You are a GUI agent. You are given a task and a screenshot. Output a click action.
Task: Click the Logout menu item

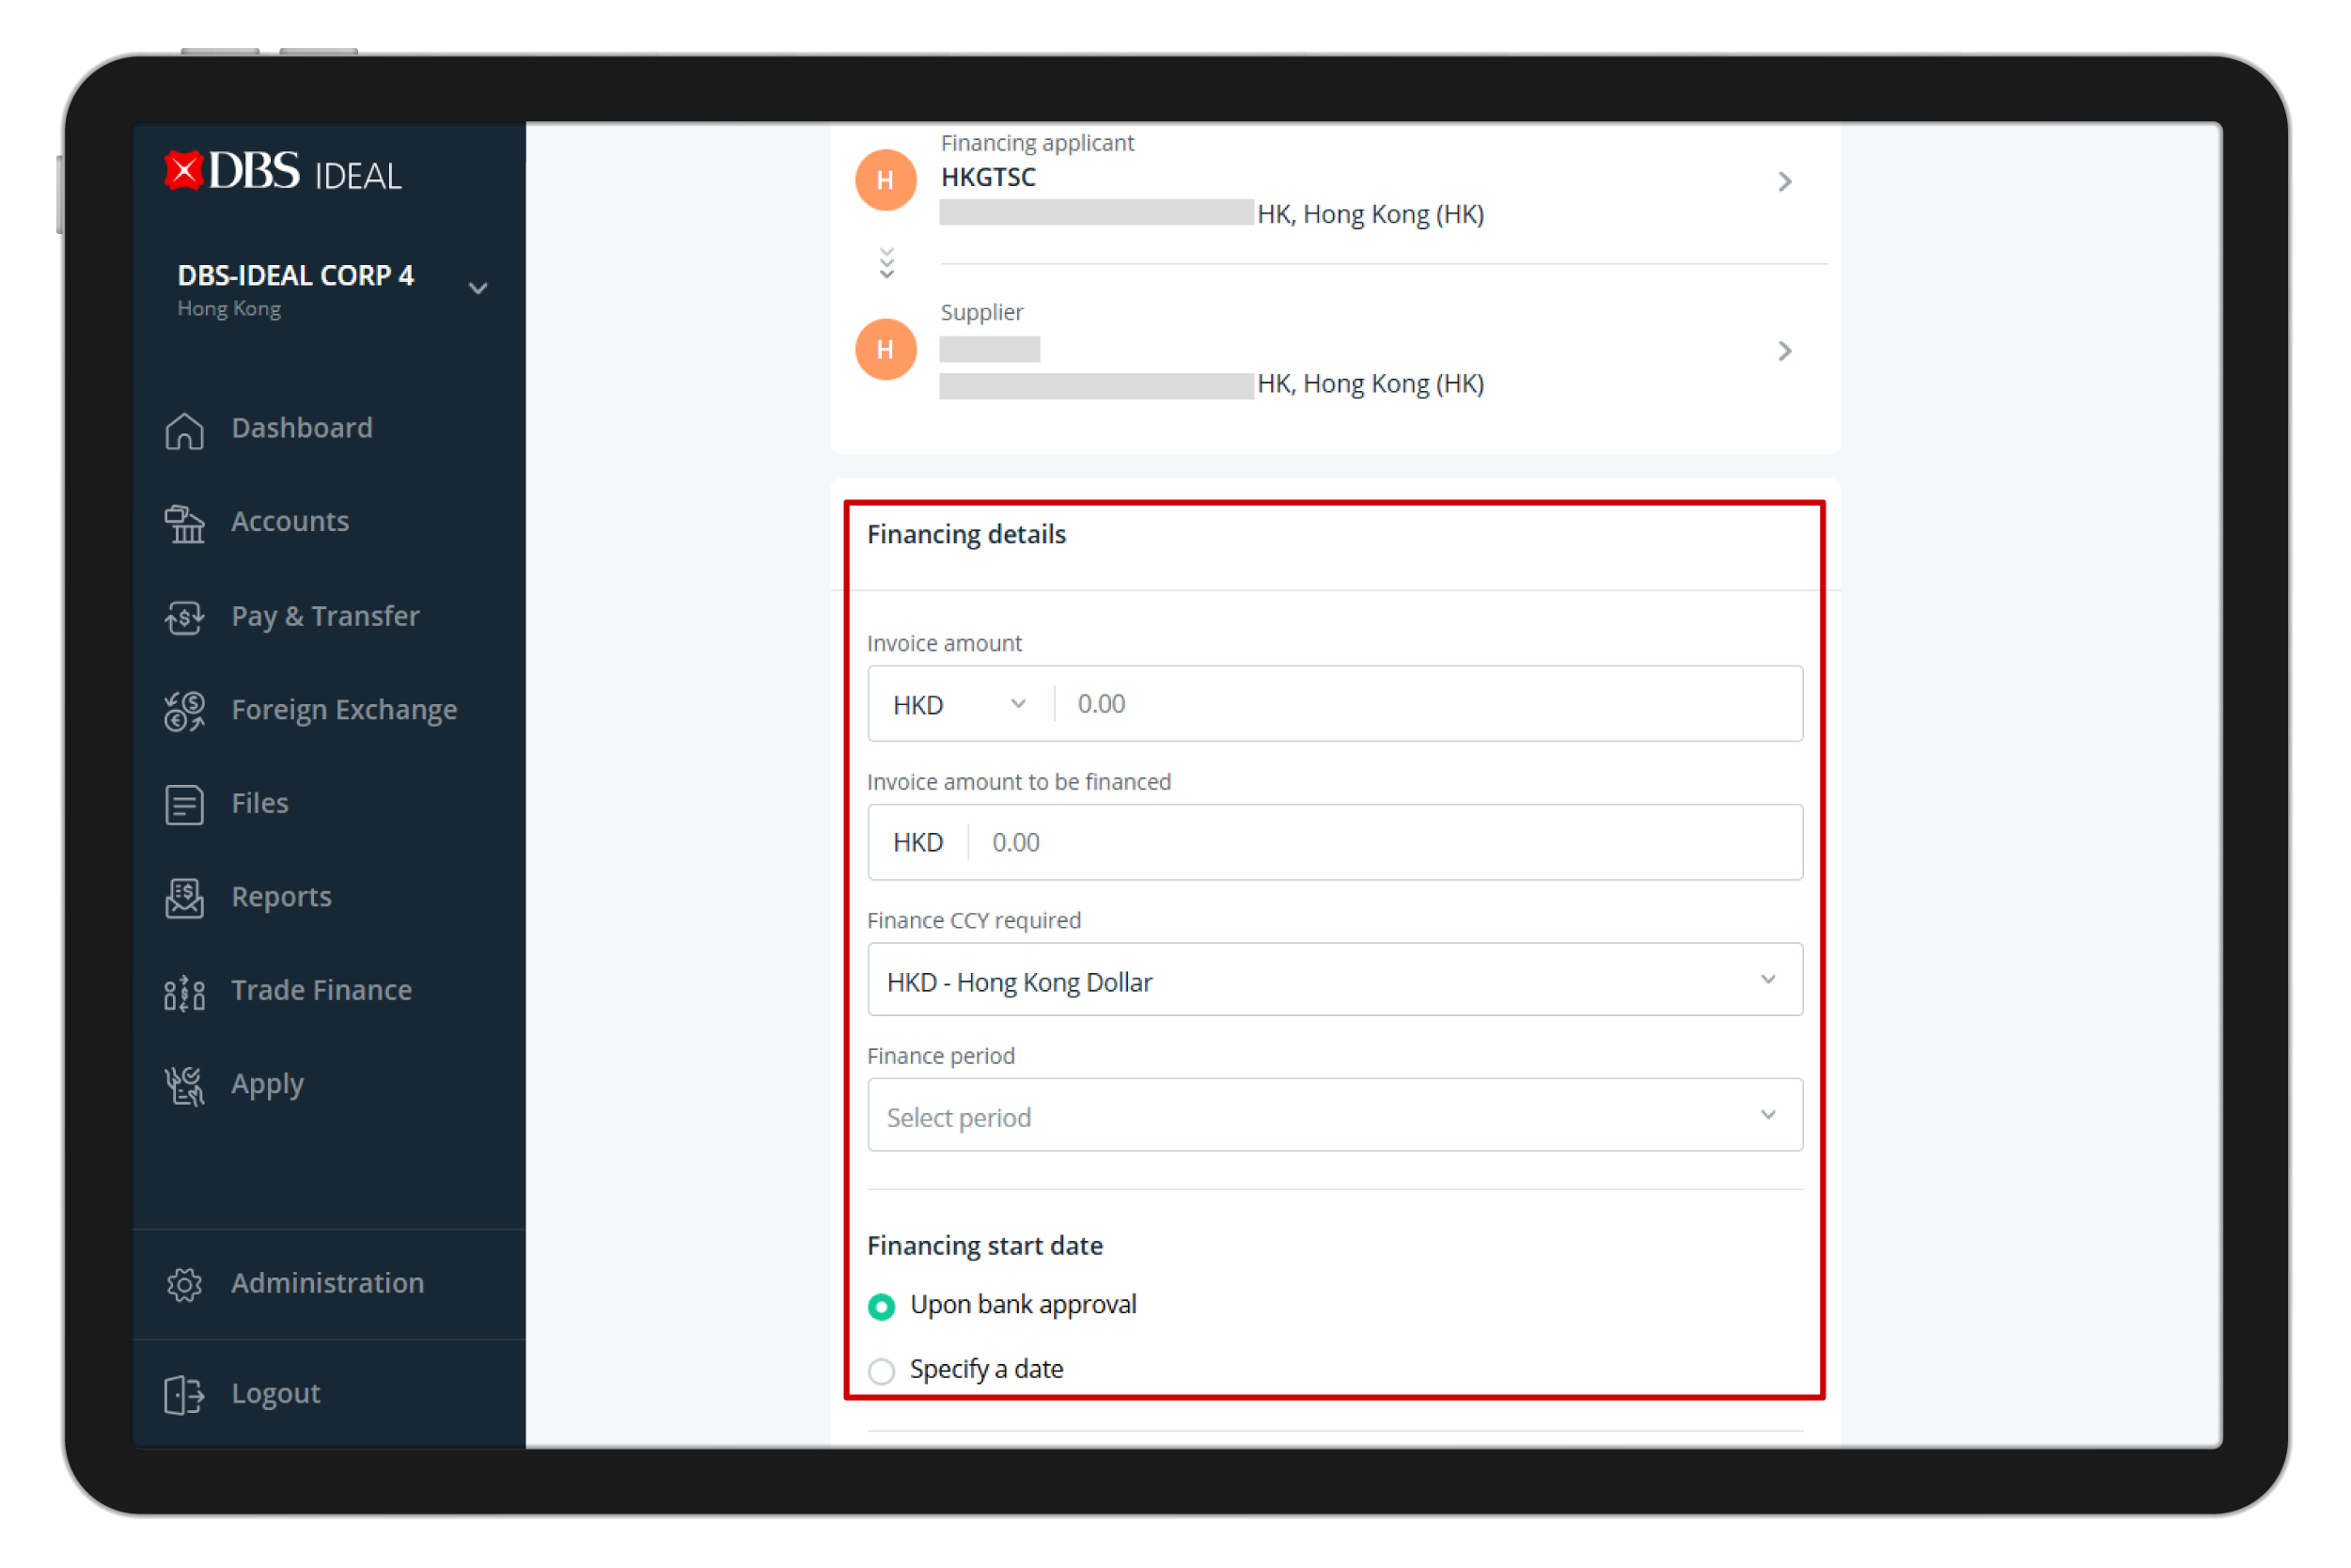[x=275, y=1394]
